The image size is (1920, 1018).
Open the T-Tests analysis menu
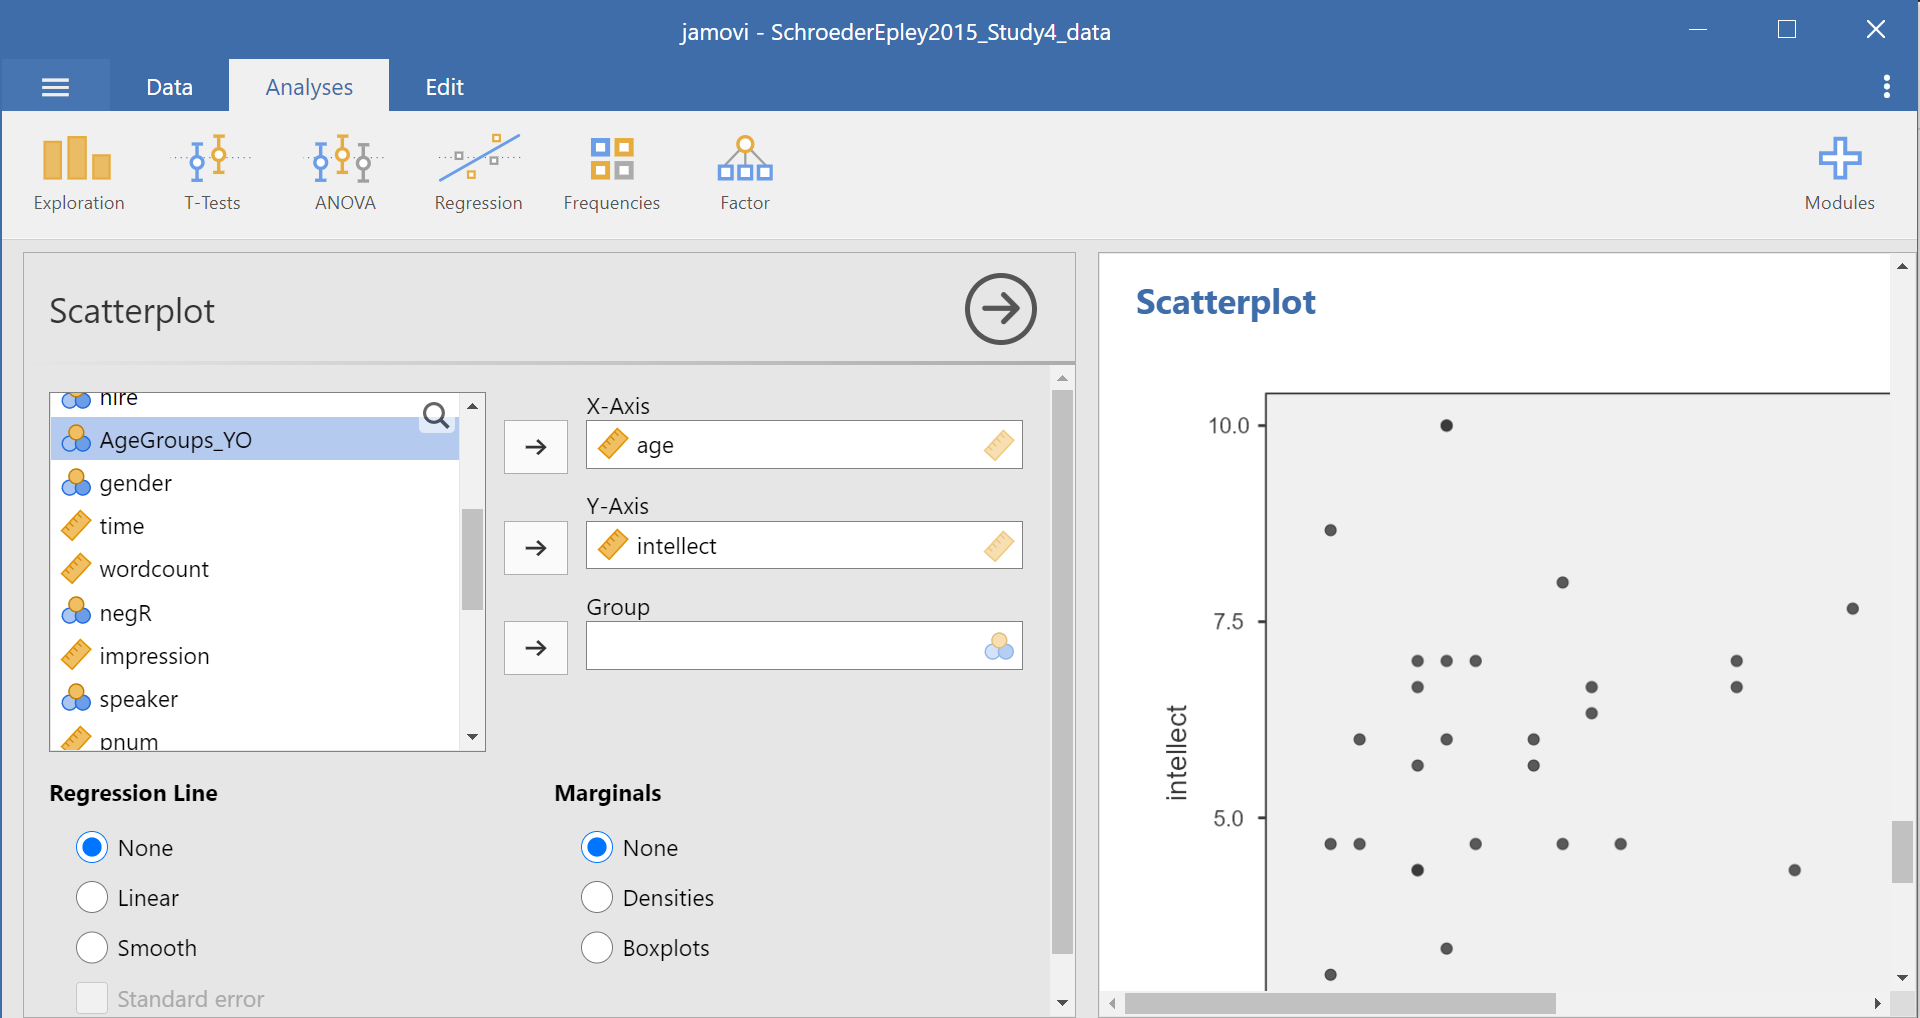pyautogui.click(x=212, y=174)
